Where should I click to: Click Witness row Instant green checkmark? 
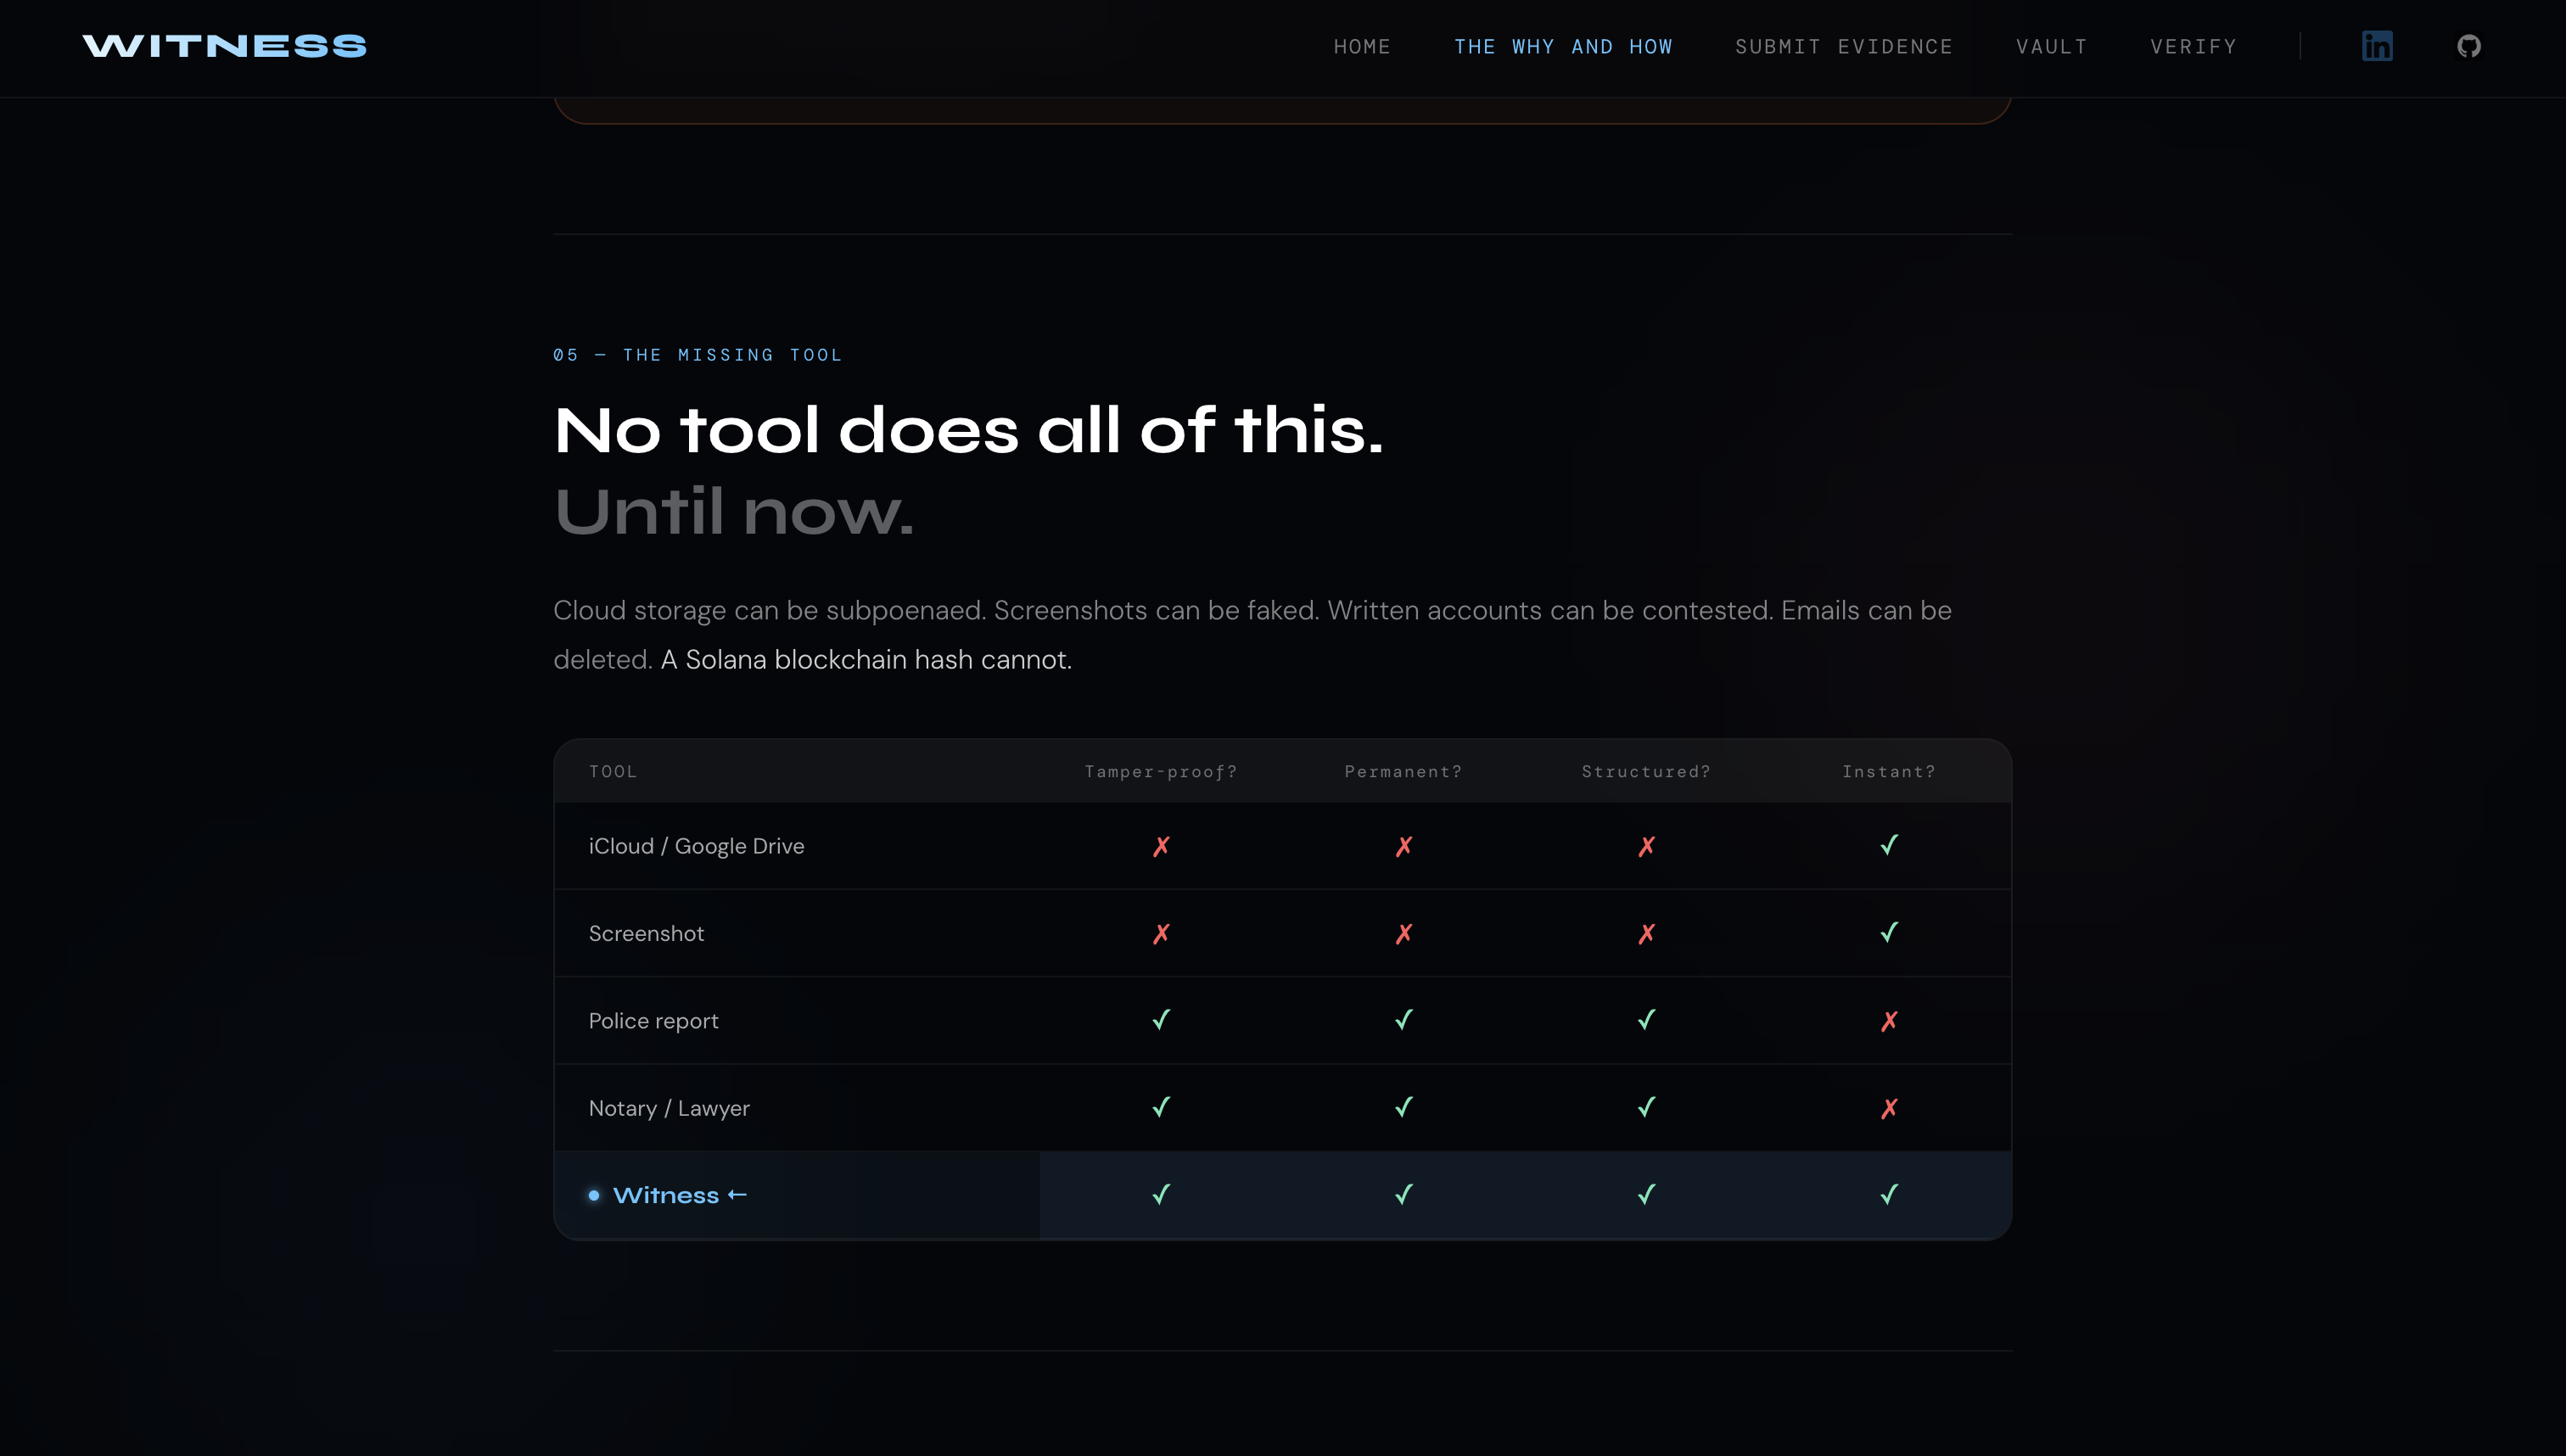[x=1889, y=1194]
